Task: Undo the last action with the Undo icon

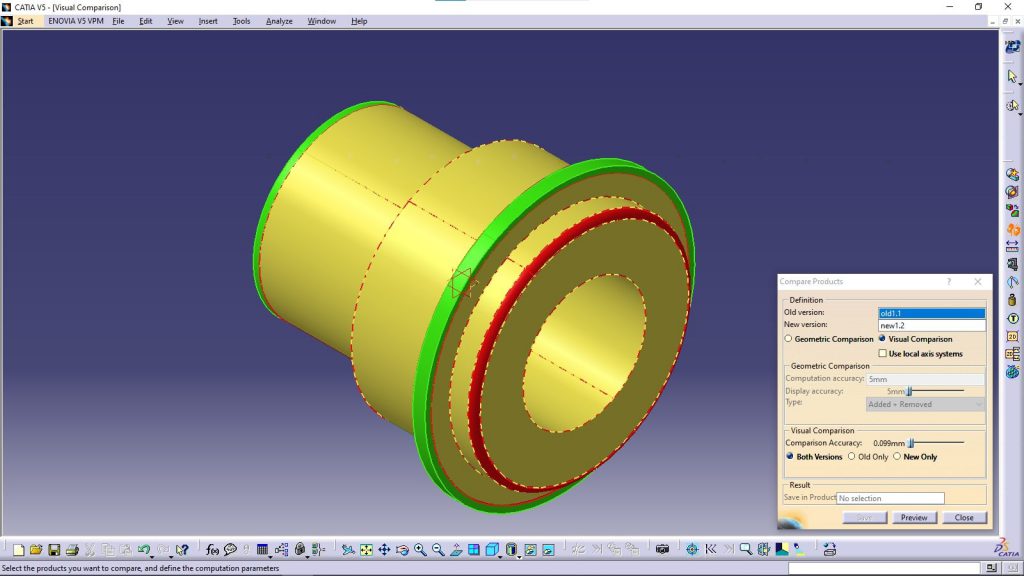Action: click(144, 550)
